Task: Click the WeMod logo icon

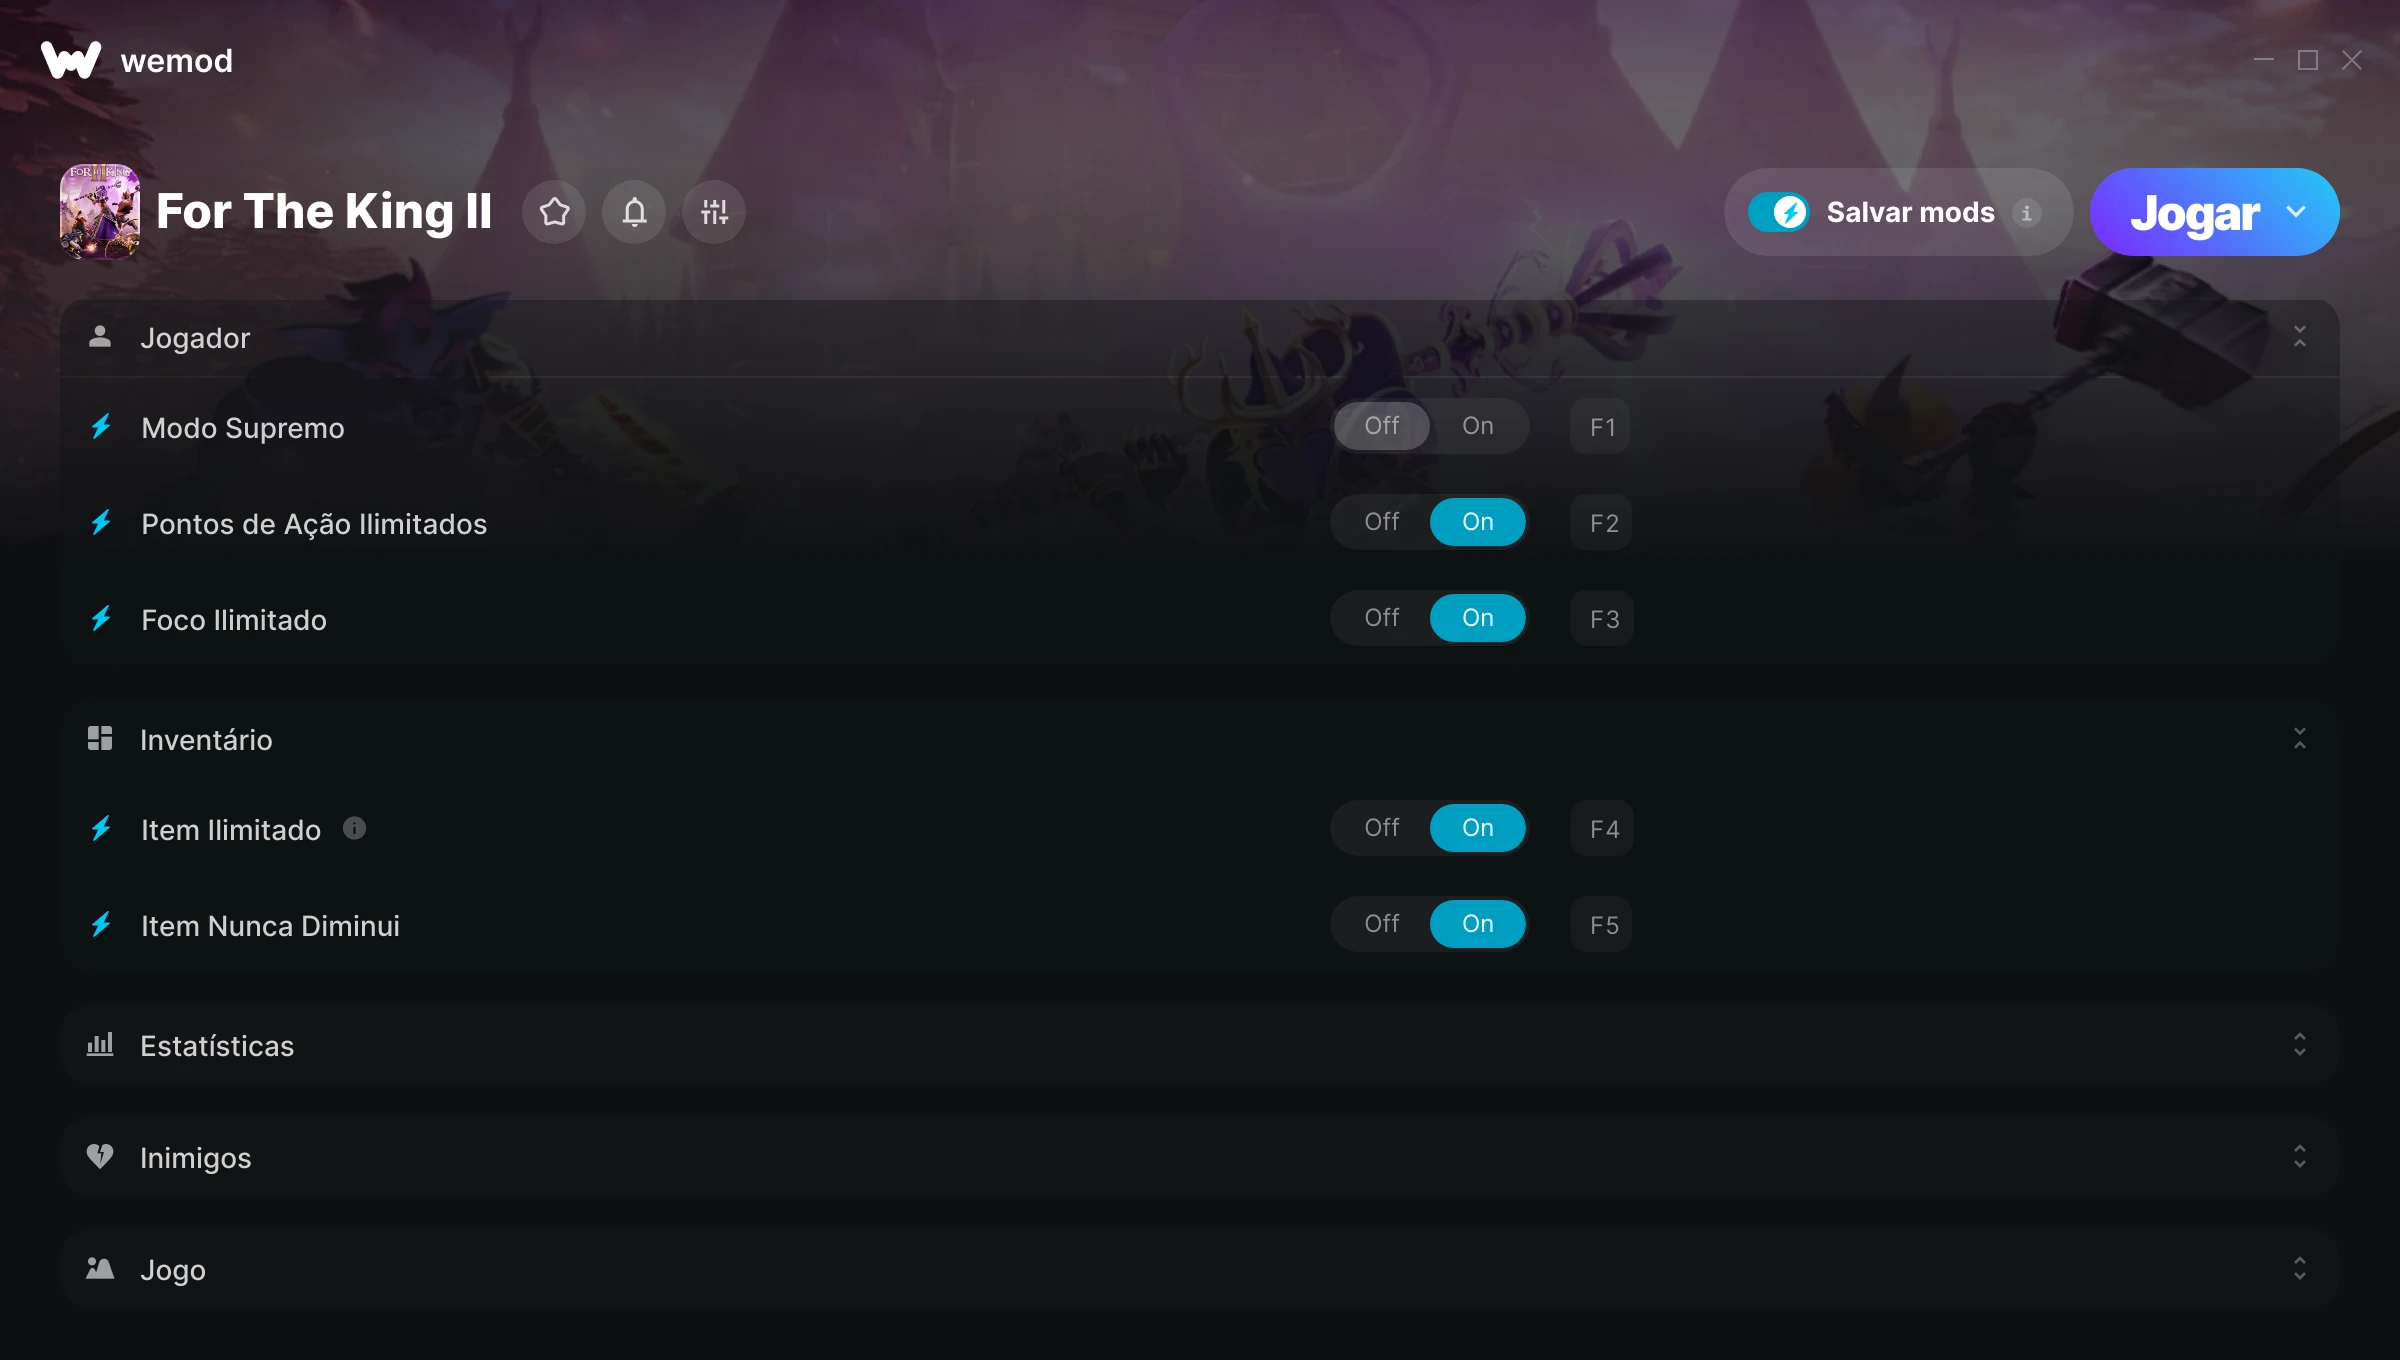Action: pos(71,60)
